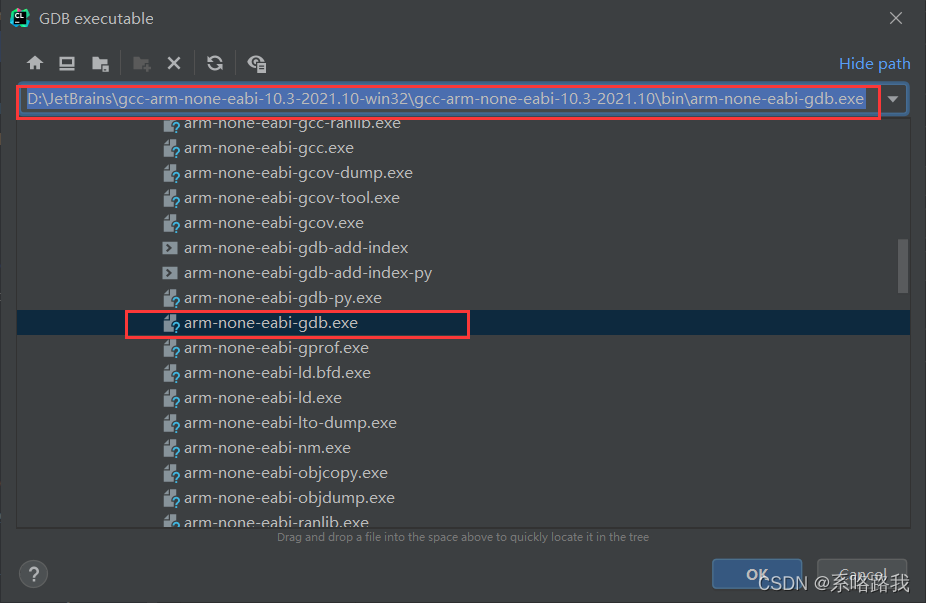Jump to desktop directory icon
This screenshot has height=603, width=926.
point(67,63)
